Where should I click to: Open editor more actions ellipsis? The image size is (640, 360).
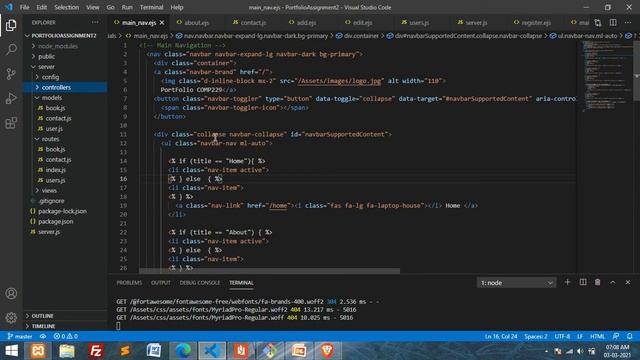click(x=628, y=22)
